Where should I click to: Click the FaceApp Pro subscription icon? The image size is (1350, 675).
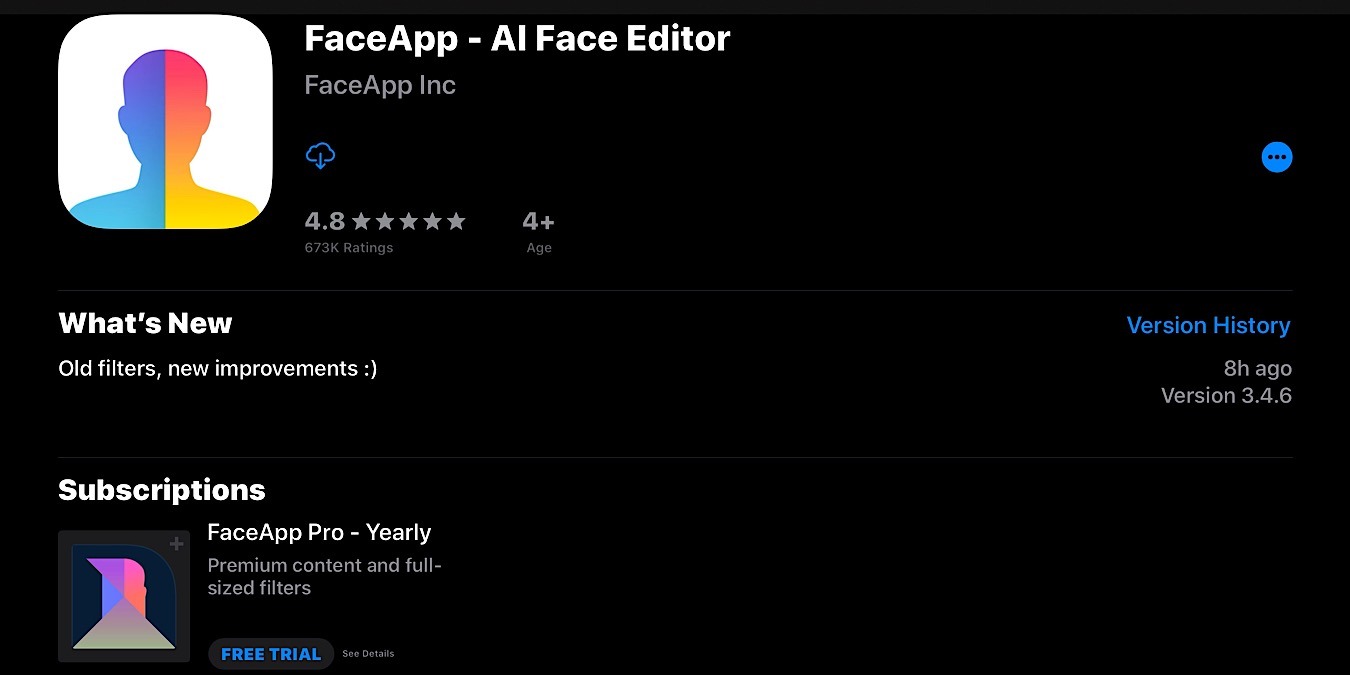coord(123,596)
